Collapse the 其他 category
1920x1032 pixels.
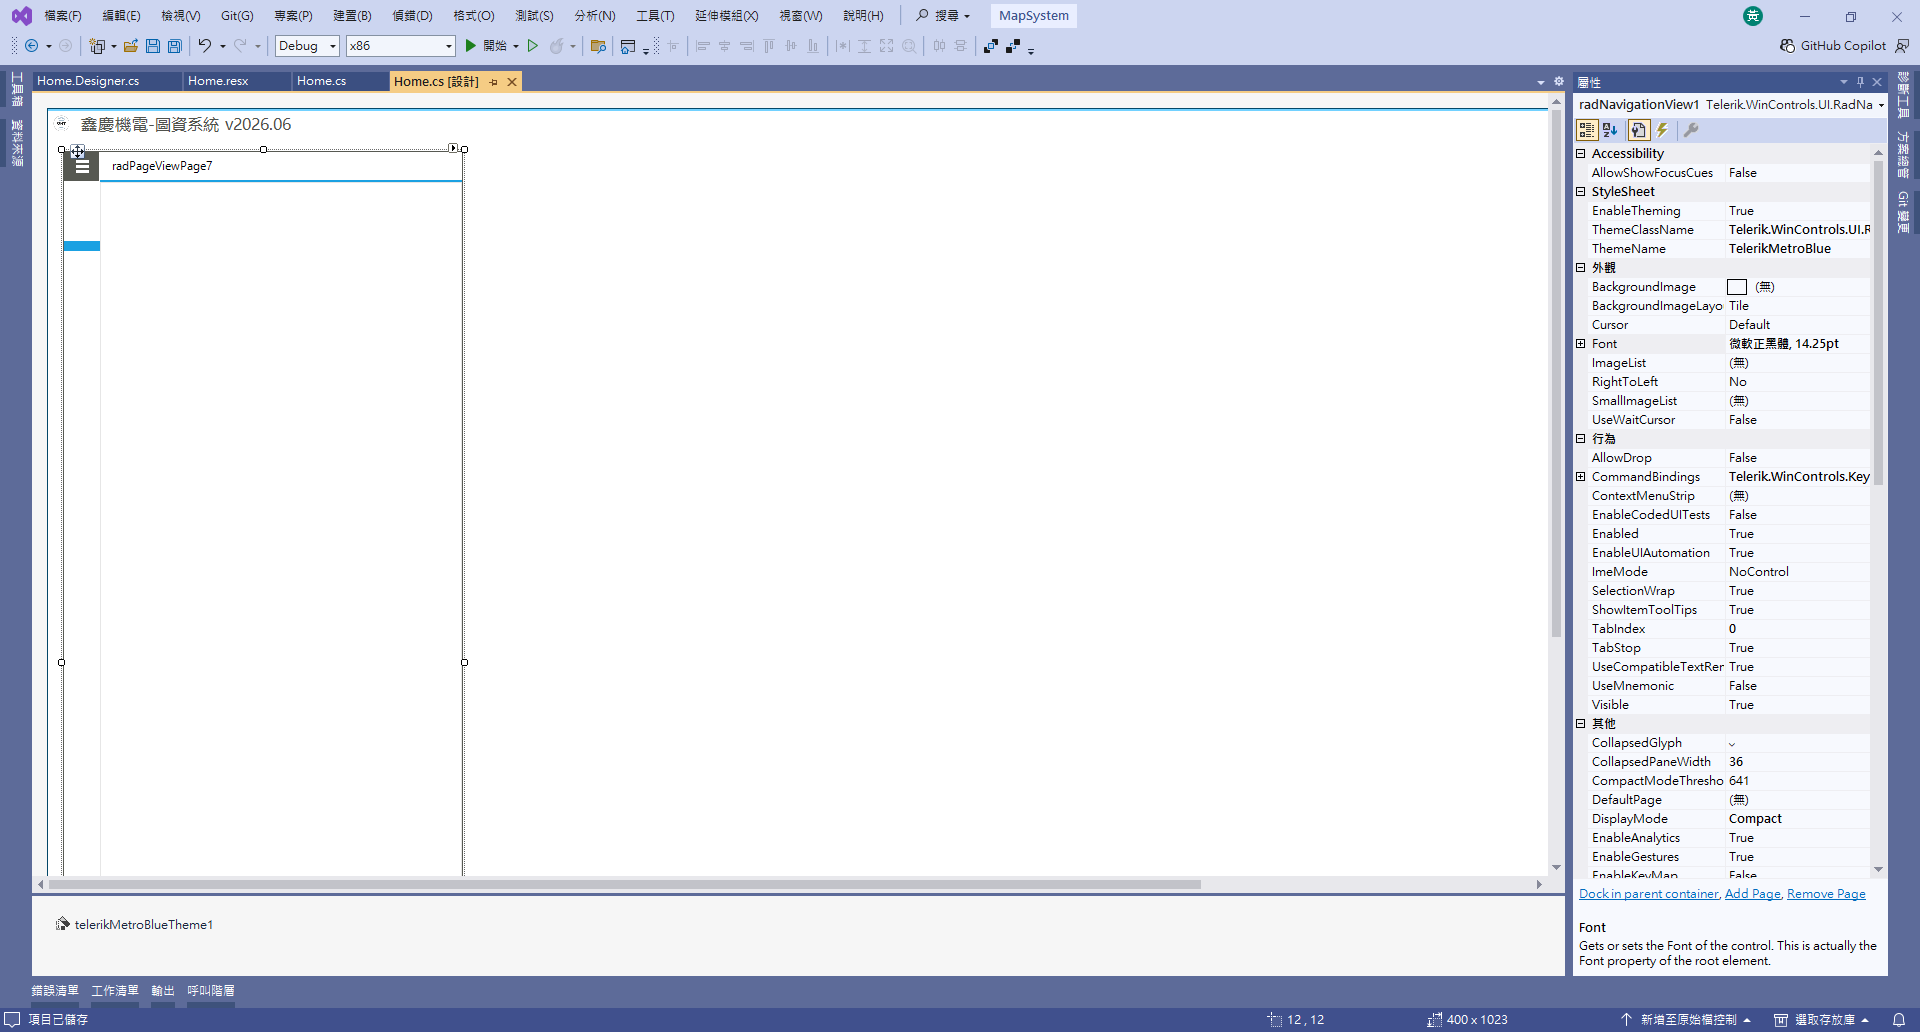[x=1581, y=724]
